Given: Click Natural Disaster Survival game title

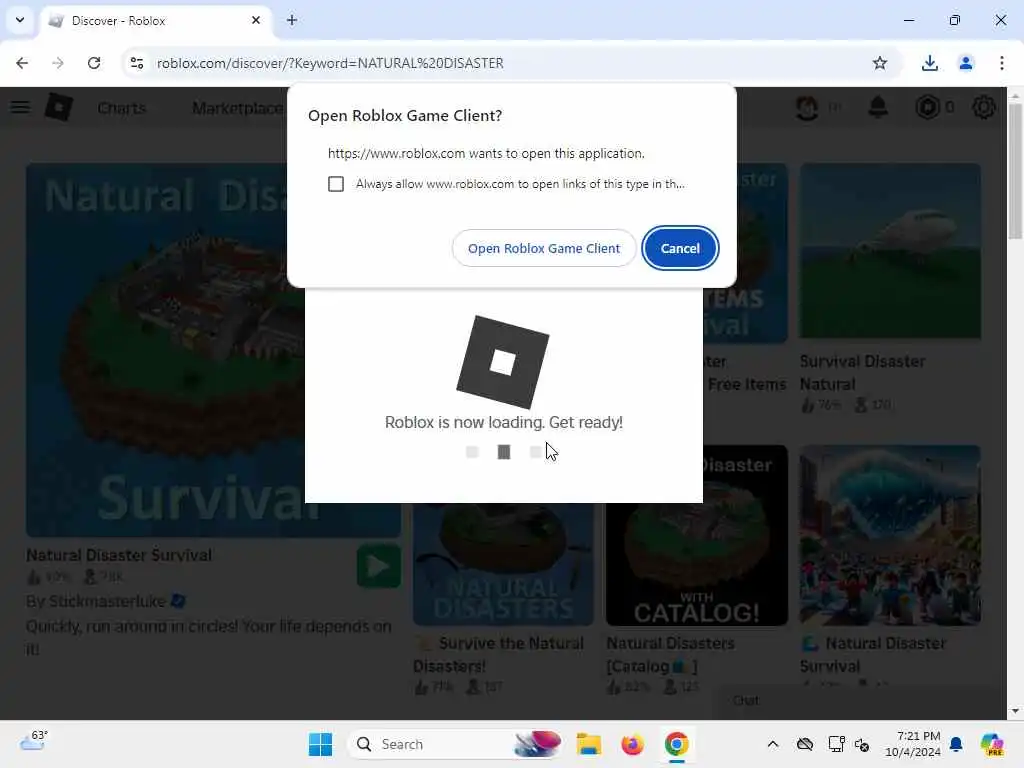Looking at the screenshot, I should (x=119, y=555).
